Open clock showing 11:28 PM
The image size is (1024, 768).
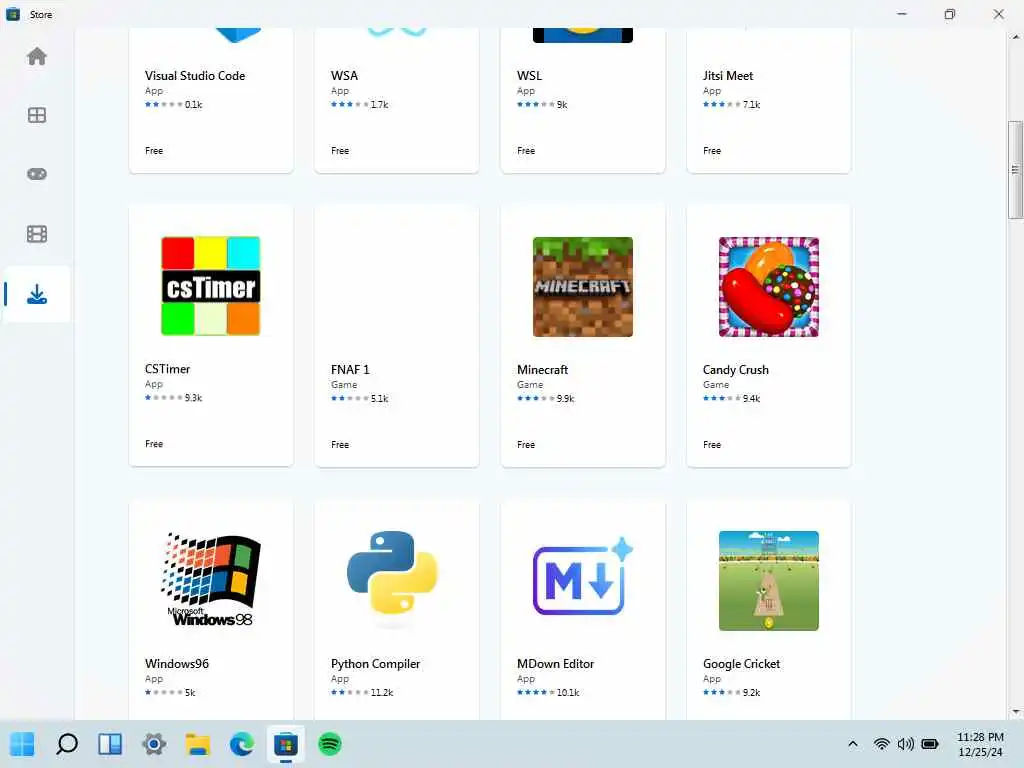(x=980, y=744)
